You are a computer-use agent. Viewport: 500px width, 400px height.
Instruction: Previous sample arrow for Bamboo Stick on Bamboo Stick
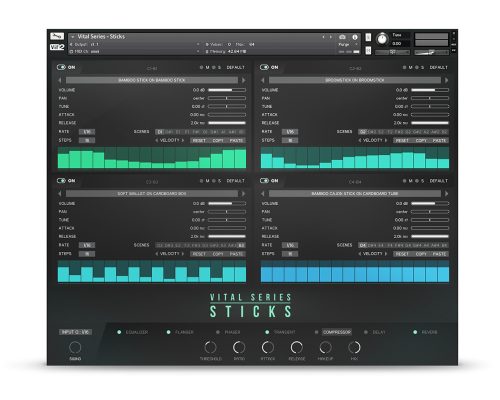[x=60, y=80]
